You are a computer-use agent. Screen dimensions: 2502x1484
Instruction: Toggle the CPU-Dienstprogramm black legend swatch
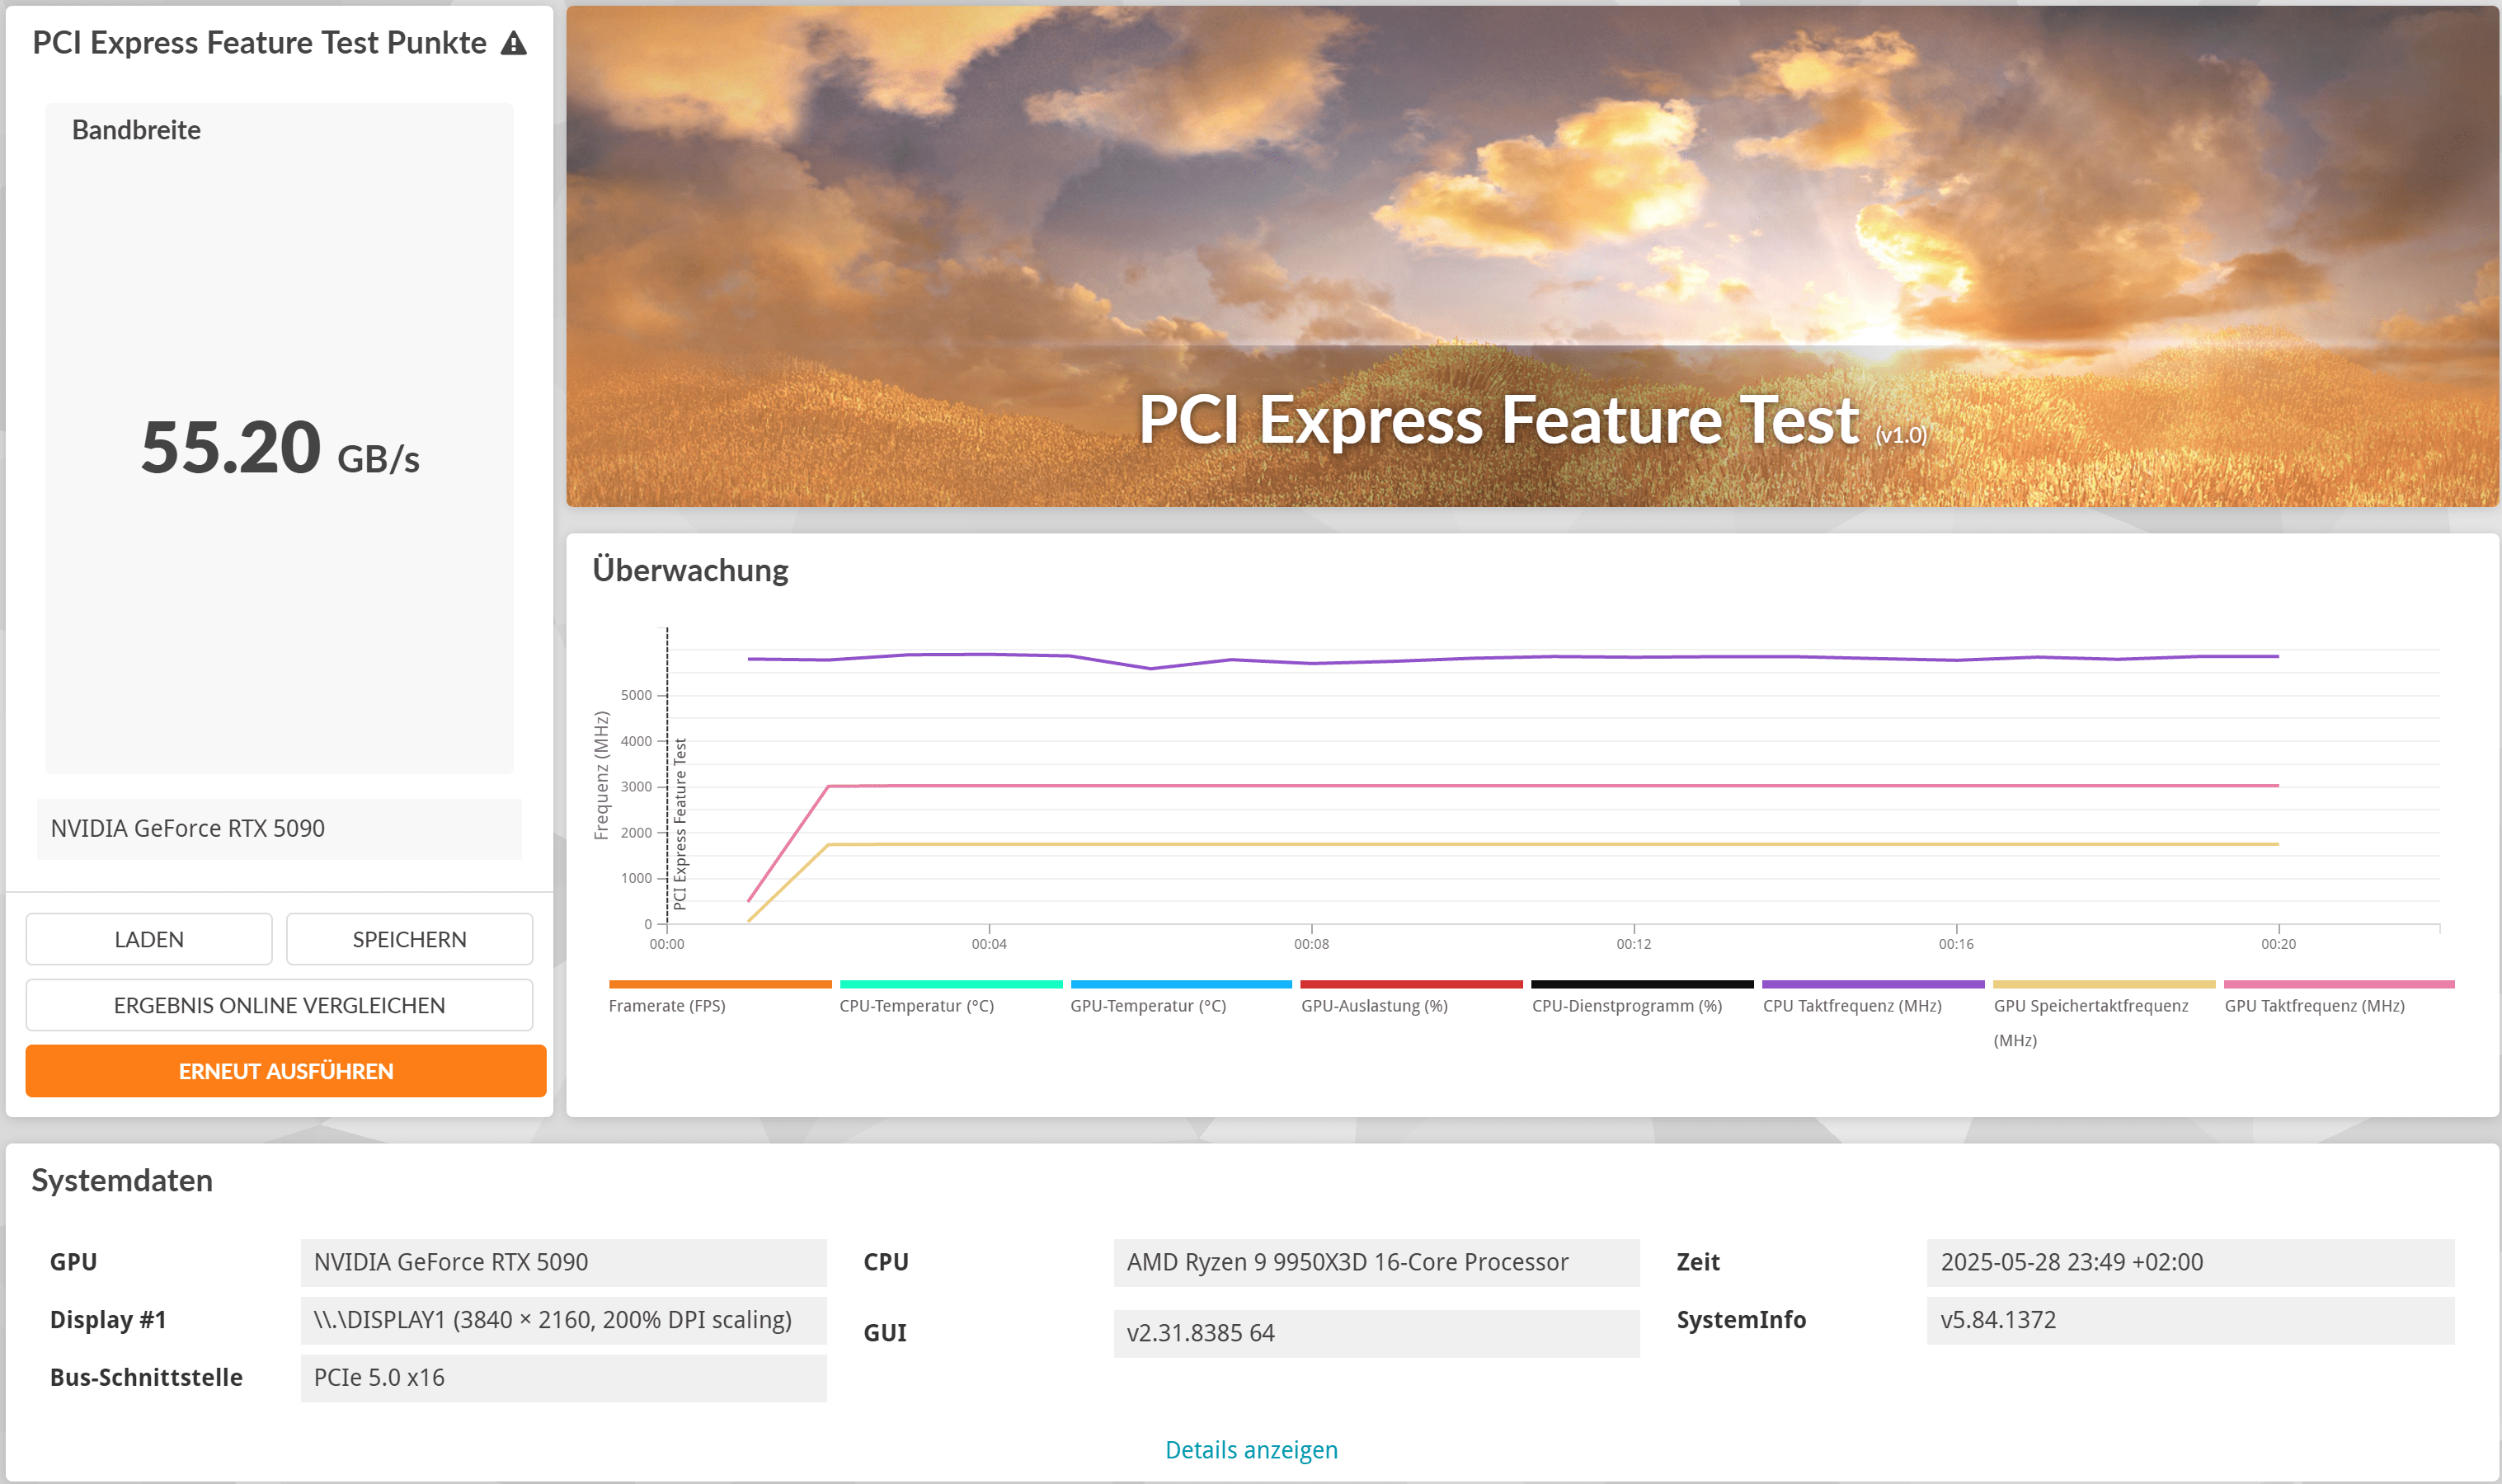click(1641, 985)
